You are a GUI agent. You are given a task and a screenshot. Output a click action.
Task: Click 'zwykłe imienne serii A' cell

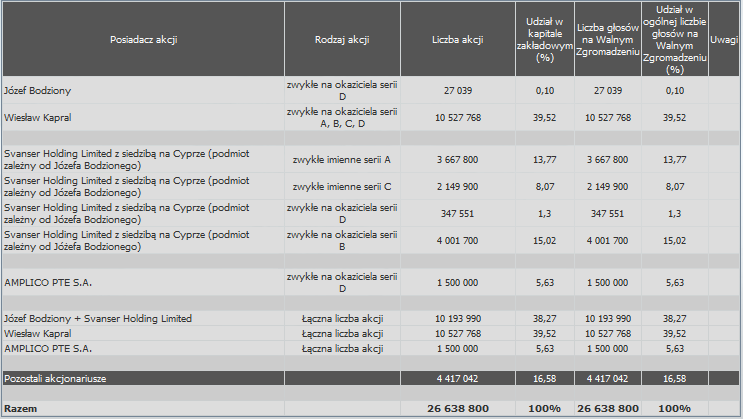pyautogui.click(x=342, y=160)
